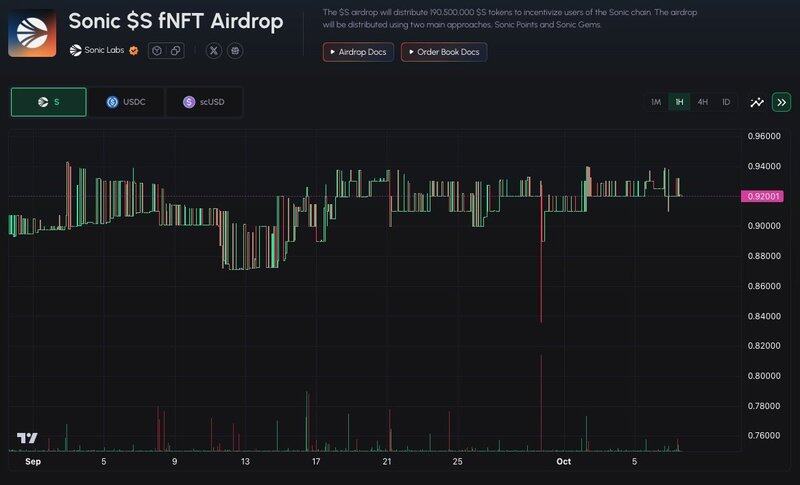Select the 1M timeframe
Screen dimensions: 800x485
[656, 102]
